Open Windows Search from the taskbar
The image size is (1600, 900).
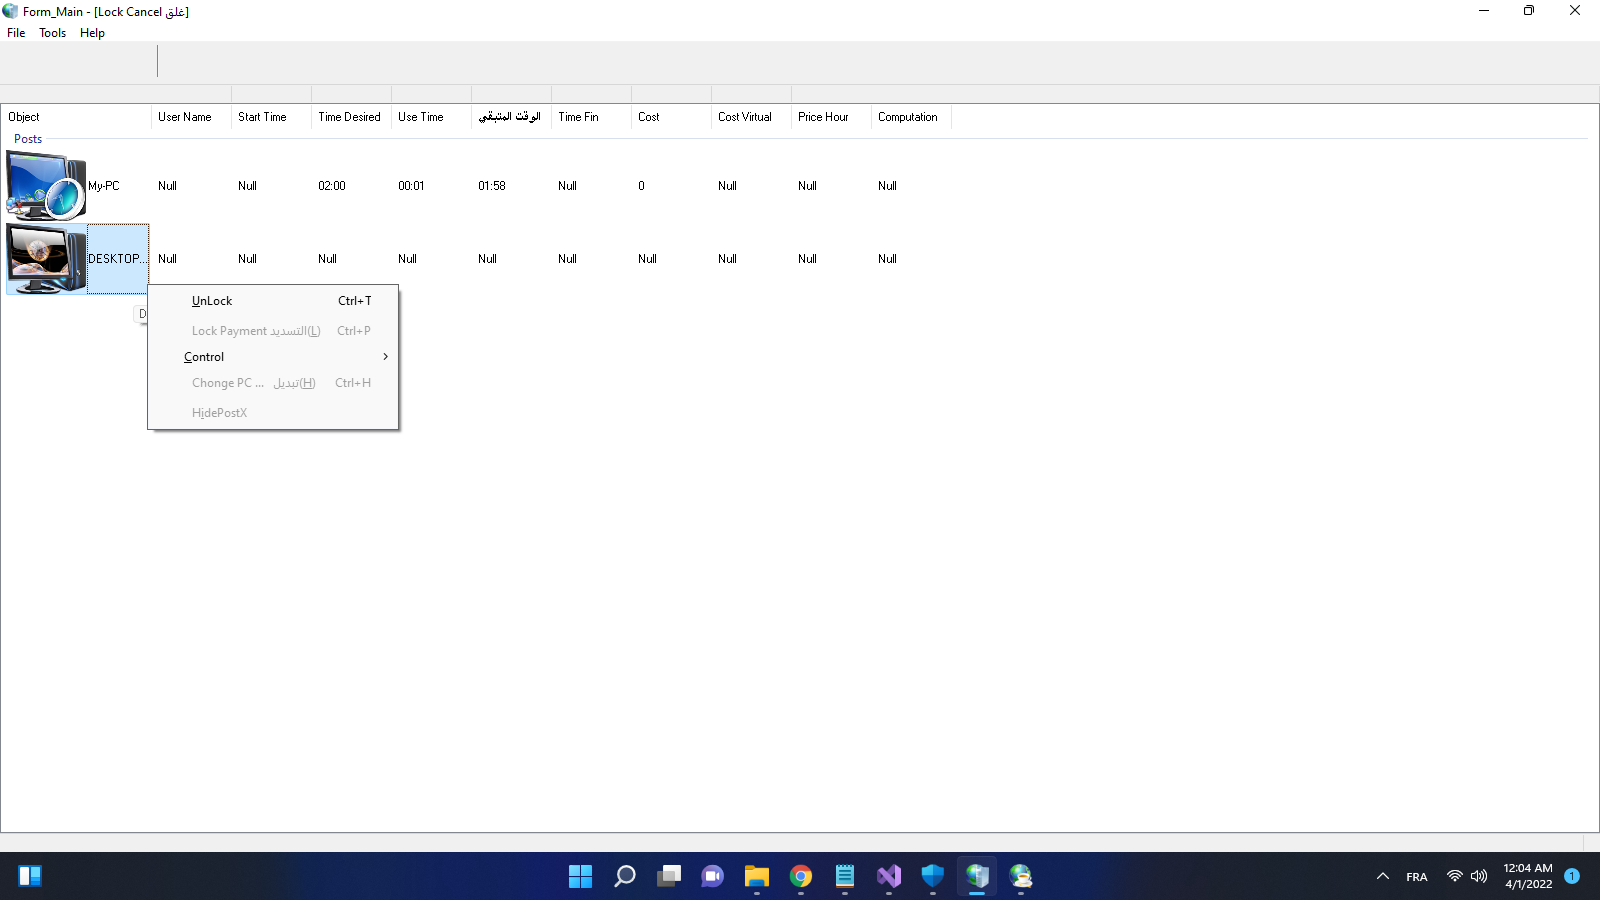624,877
